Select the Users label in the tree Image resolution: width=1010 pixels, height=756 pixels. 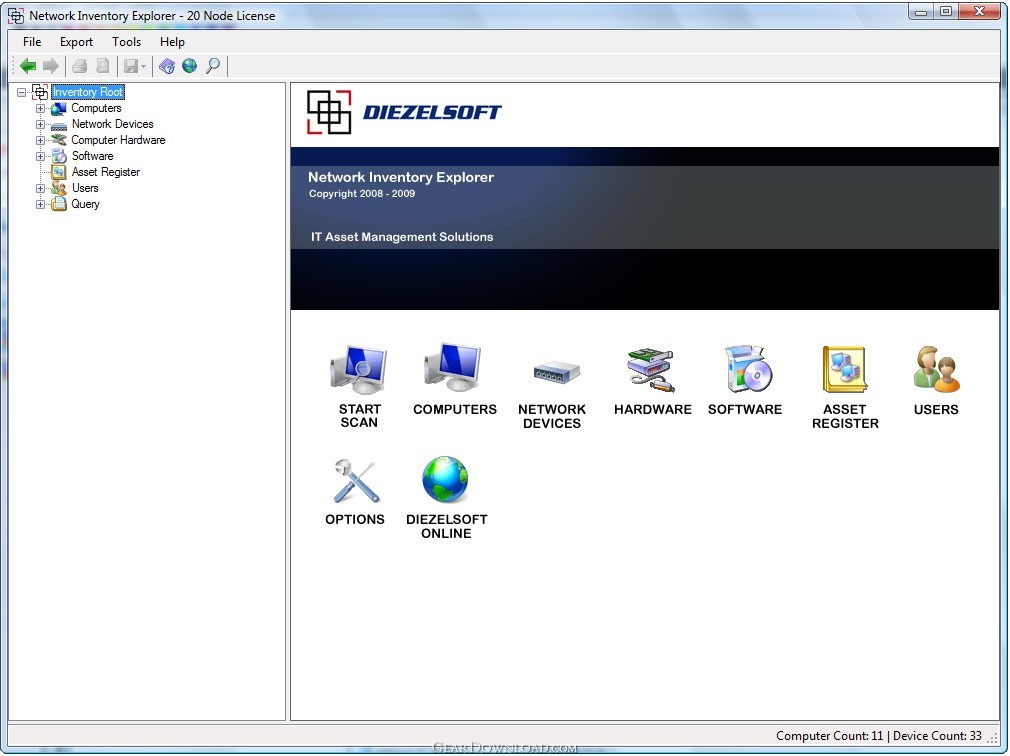85,188
